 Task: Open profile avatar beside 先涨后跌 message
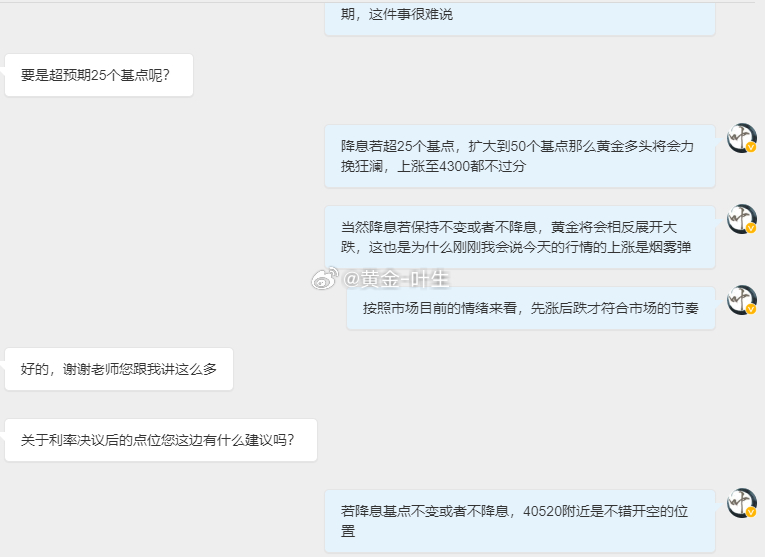[742, 300]
